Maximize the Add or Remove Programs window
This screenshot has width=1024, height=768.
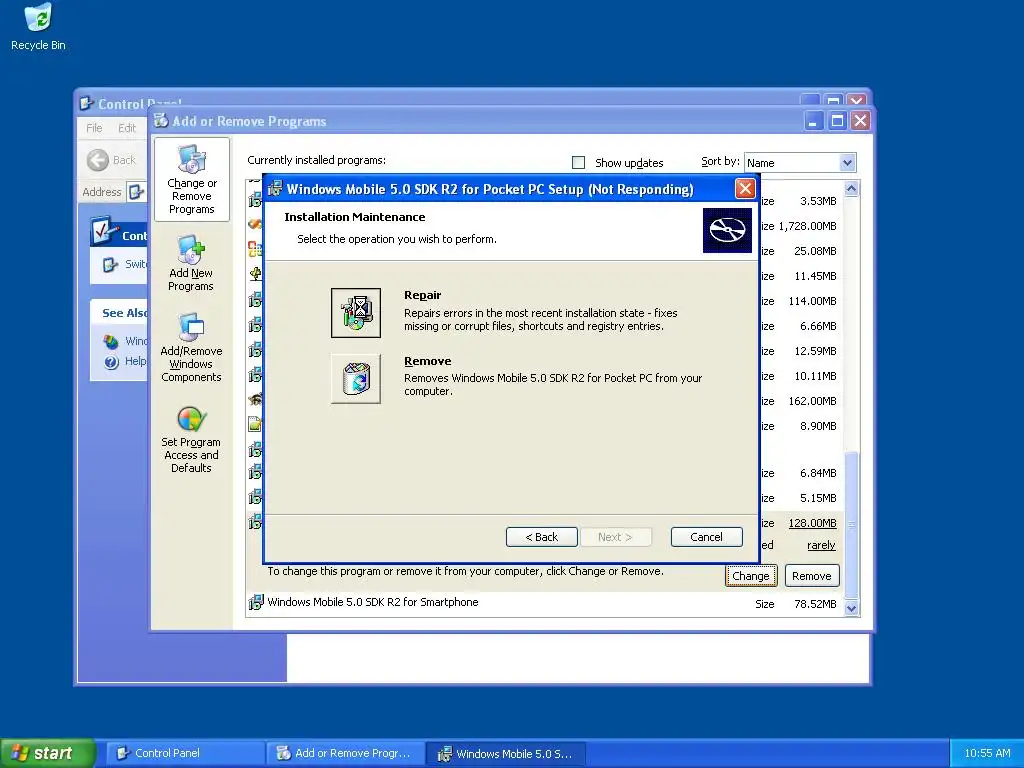tap(837, 121)
